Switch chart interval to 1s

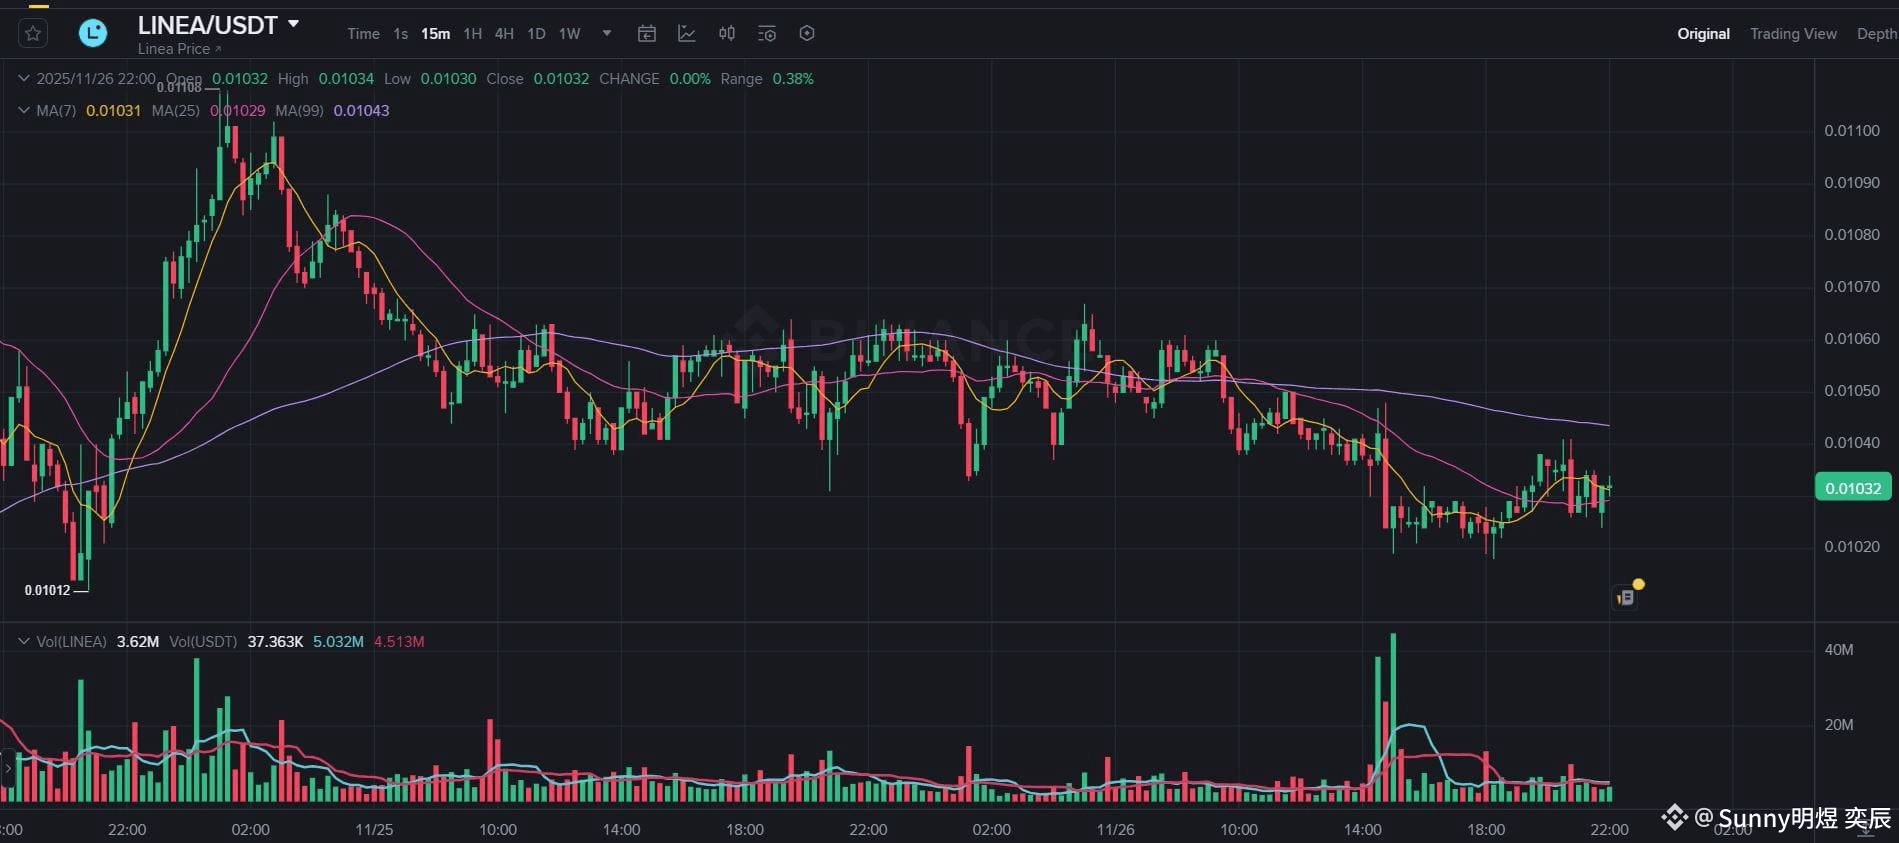pyautogui.click(x=401, y=34)
